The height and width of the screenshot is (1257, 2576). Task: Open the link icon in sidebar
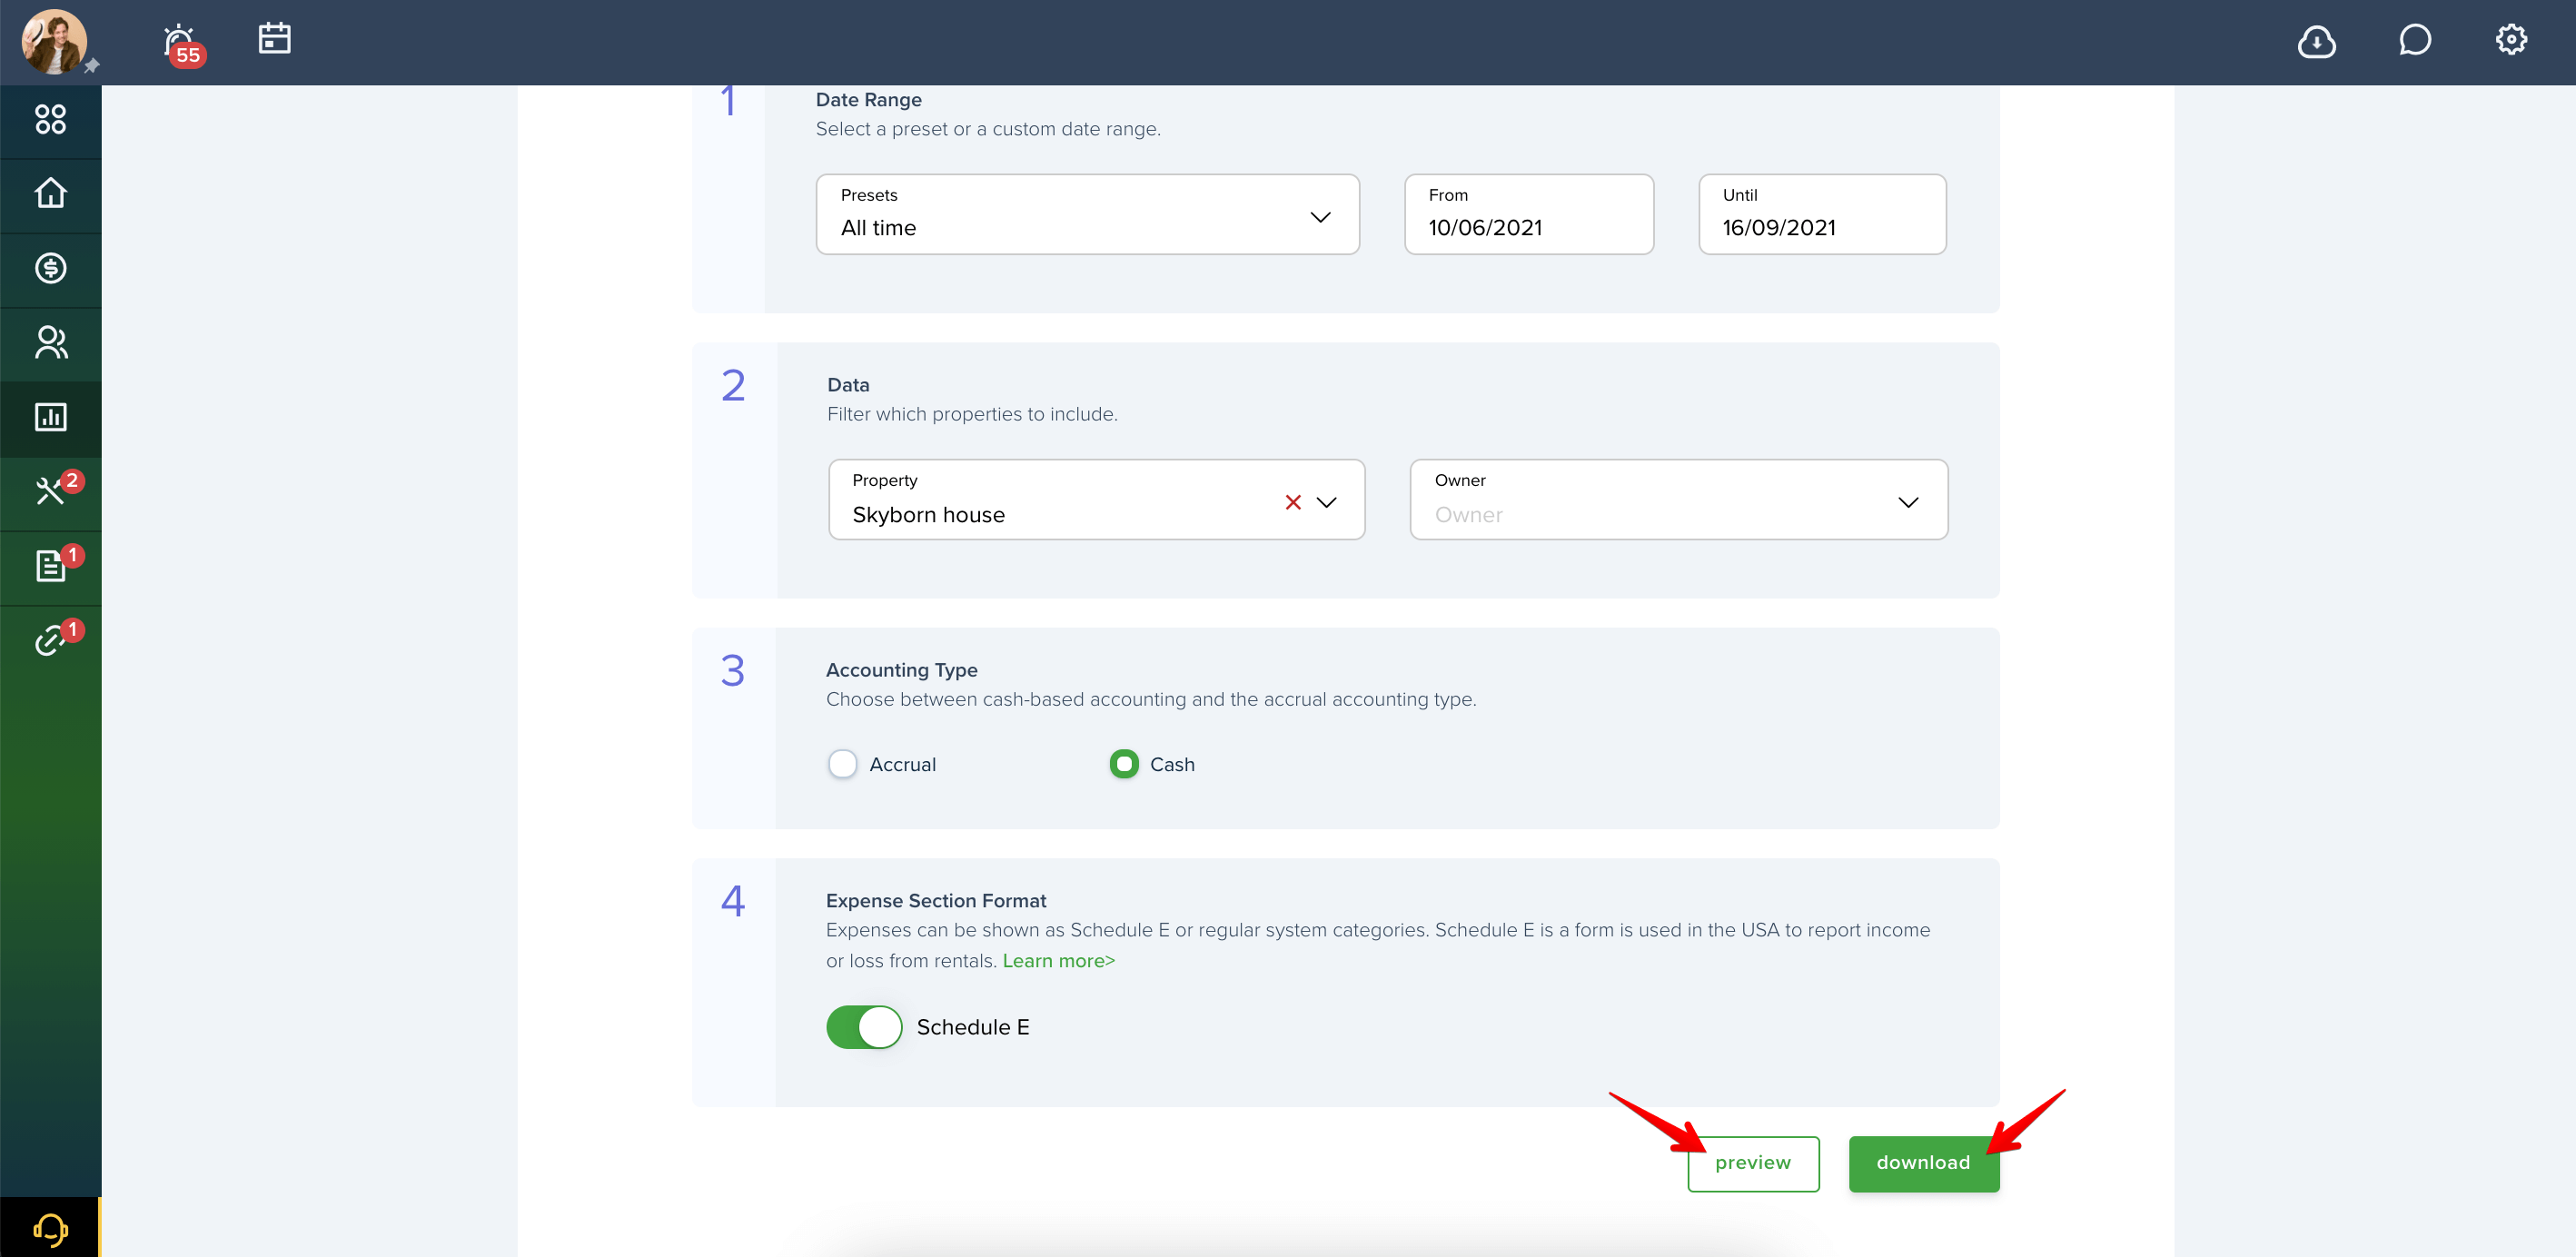(51, 640)
